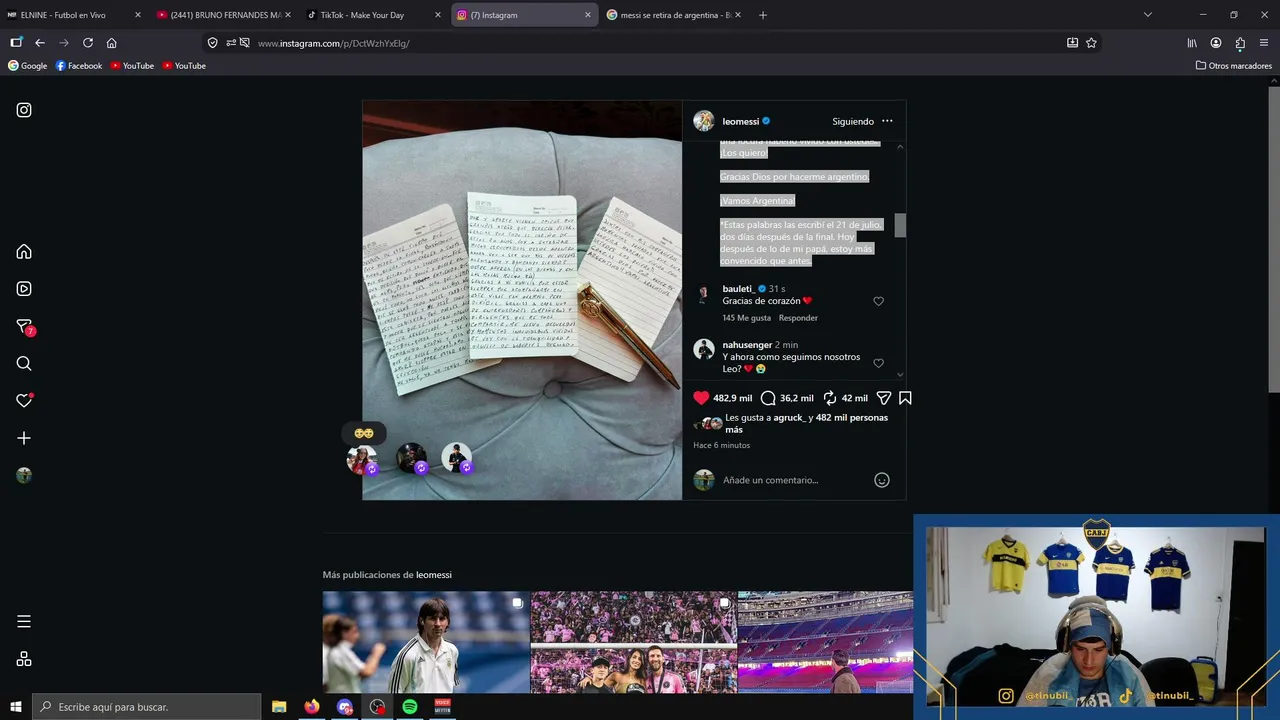Open agruck_ profile from likes line
This screenshot has width=1280, height=720.
789,418
